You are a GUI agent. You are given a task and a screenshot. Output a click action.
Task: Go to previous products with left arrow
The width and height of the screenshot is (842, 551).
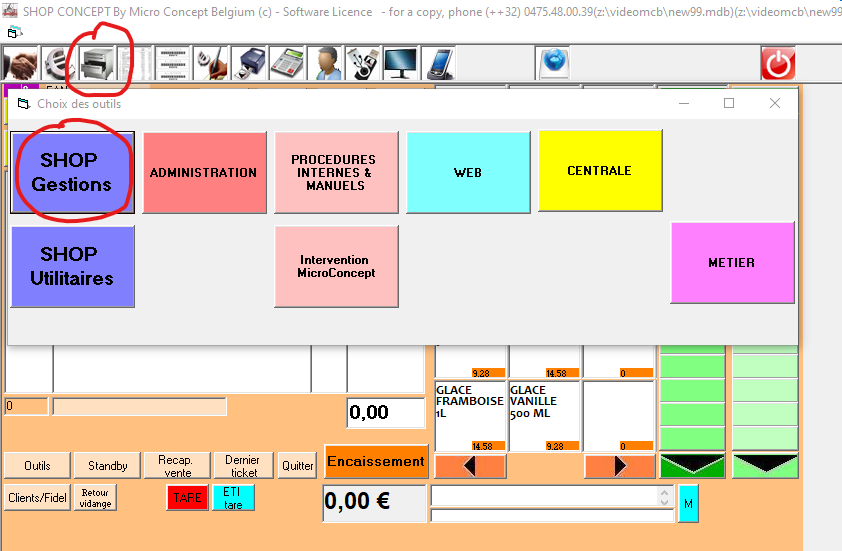click(x=470, y=466)
